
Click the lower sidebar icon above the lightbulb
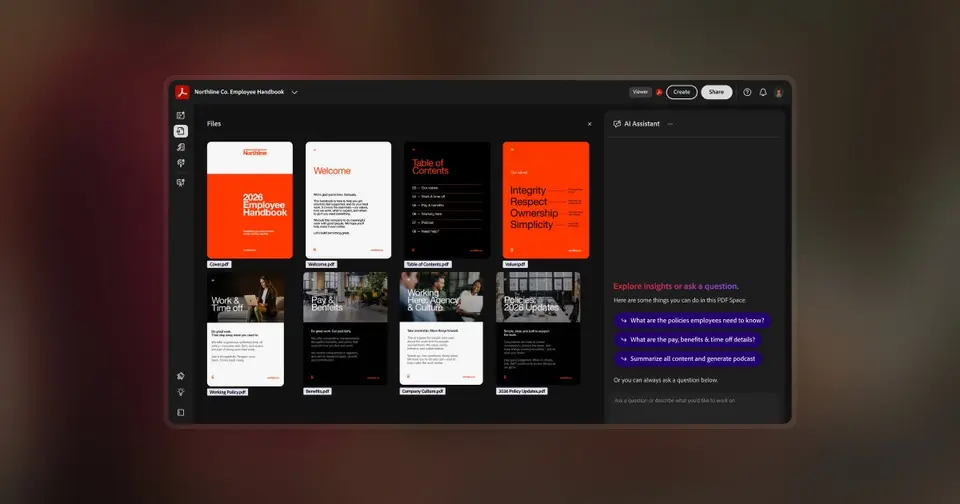coord(181,376)
